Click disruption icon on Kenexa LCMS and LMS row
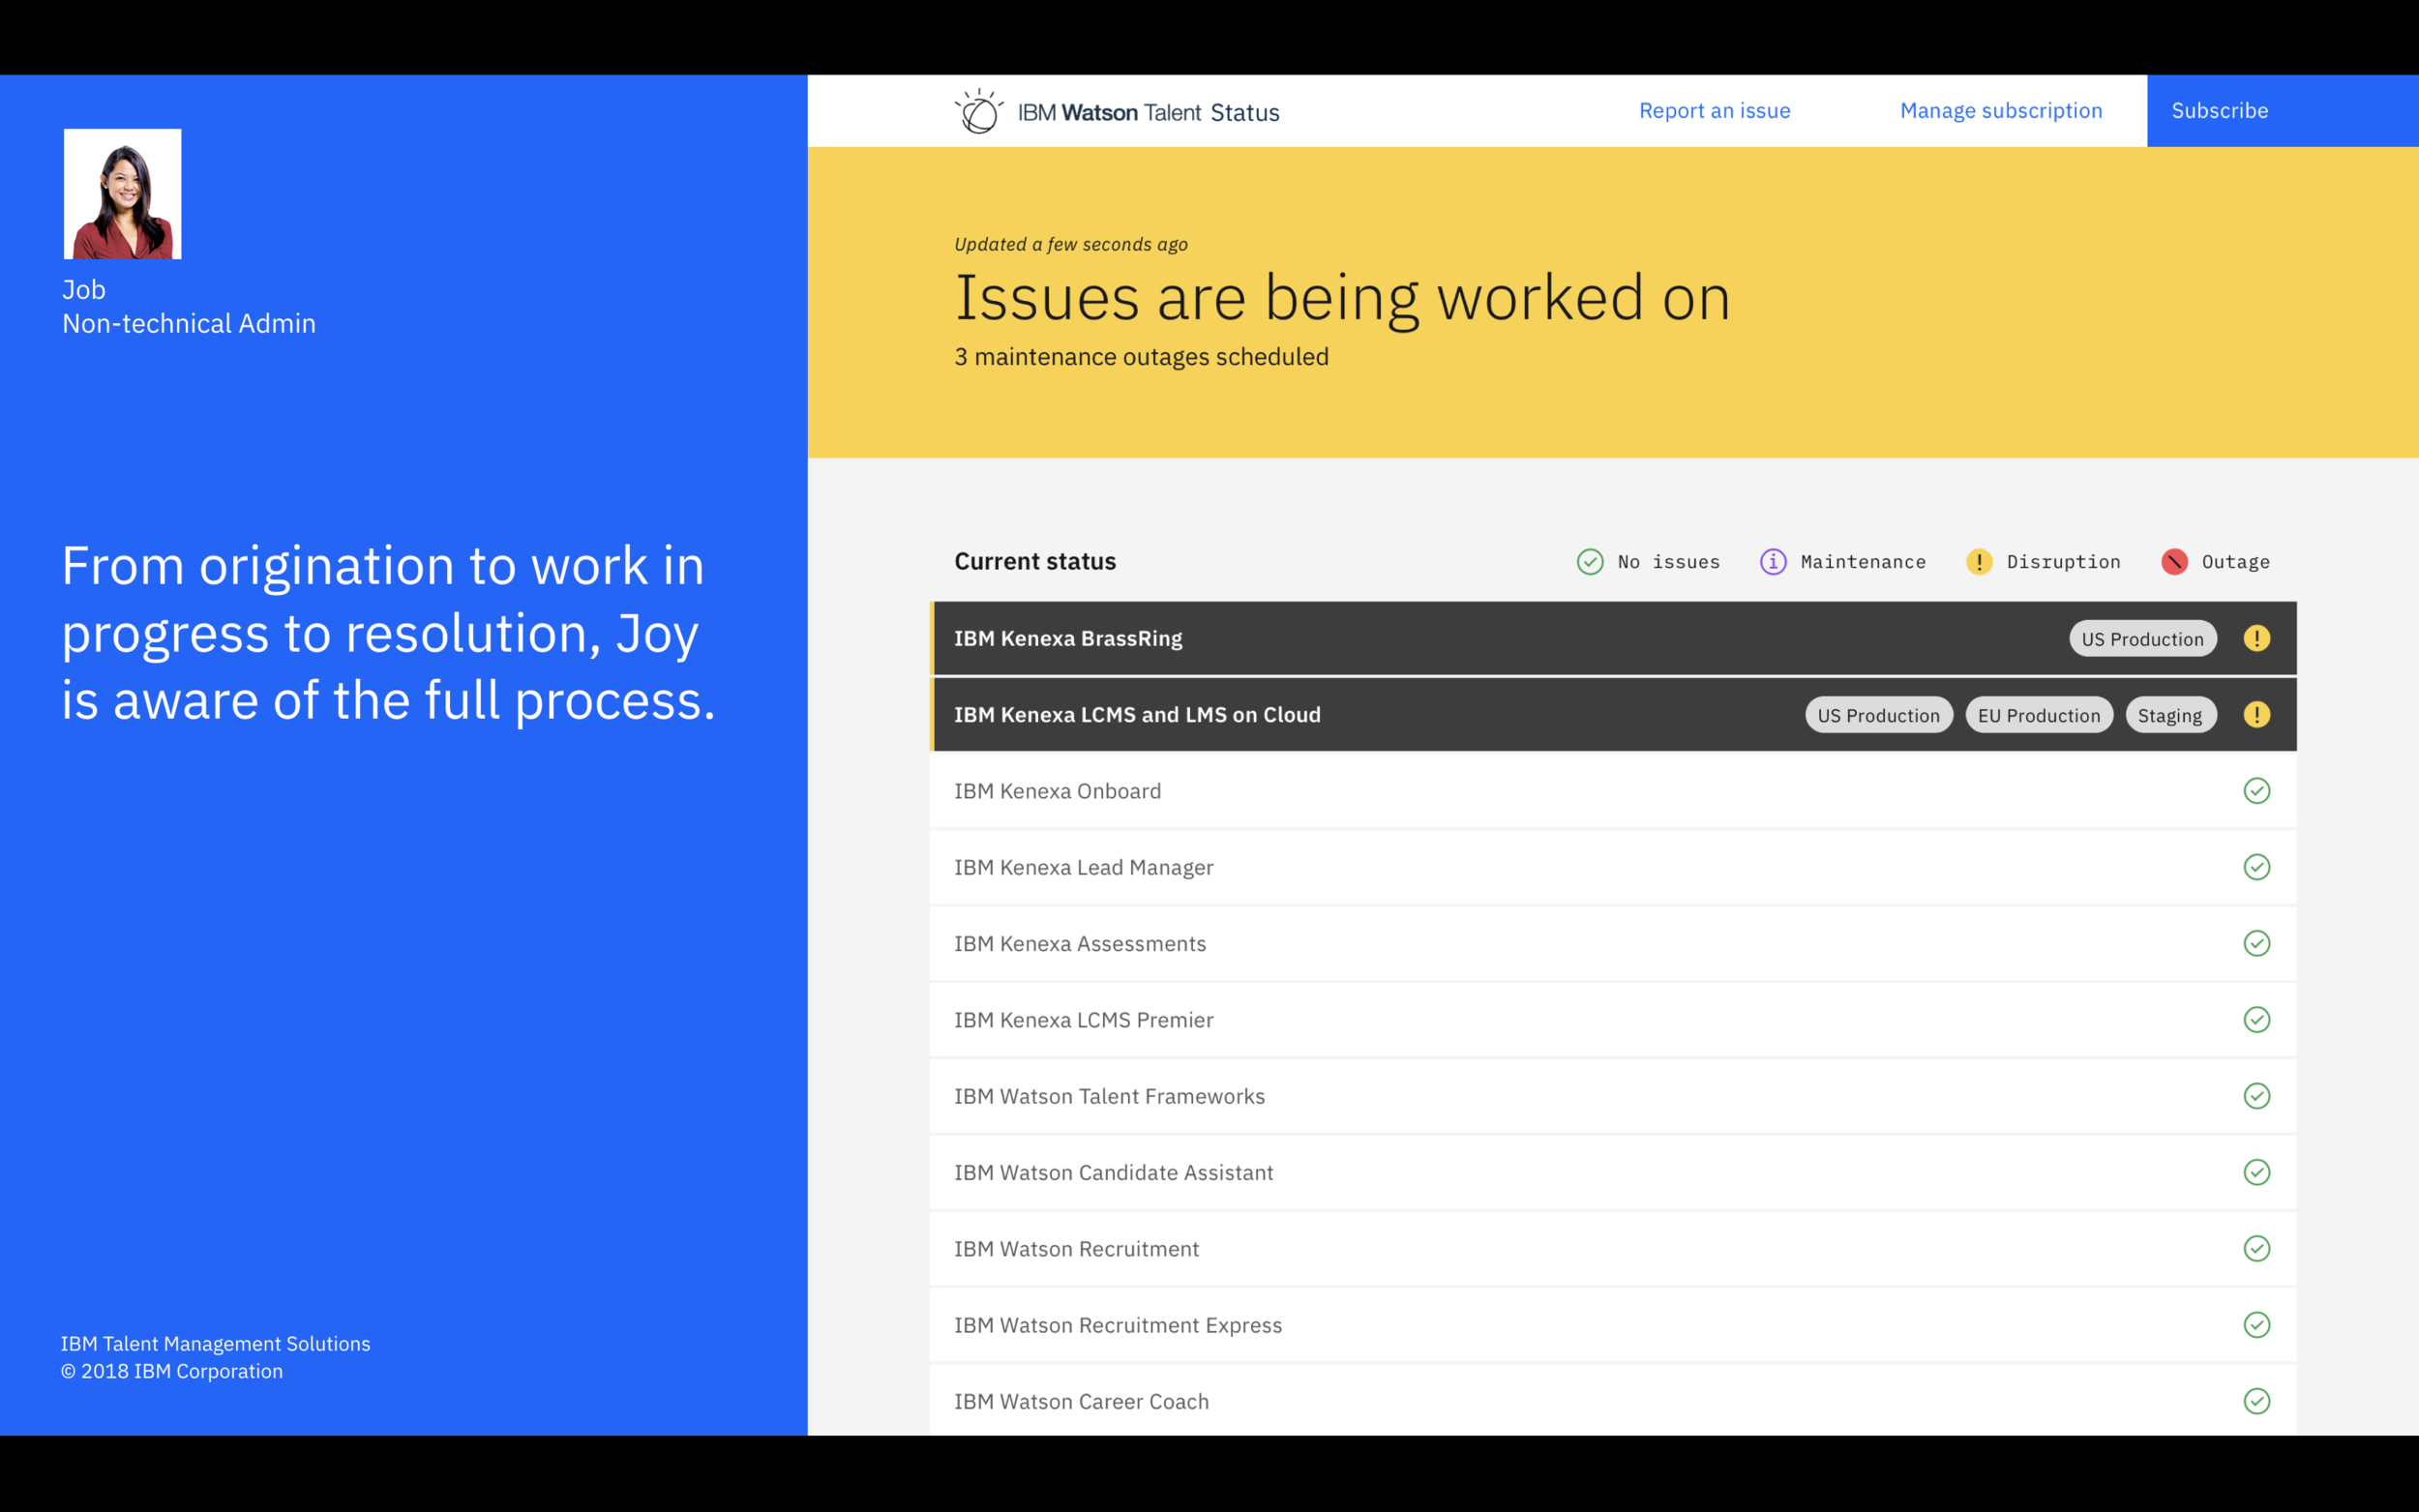 click(2257, 715)
